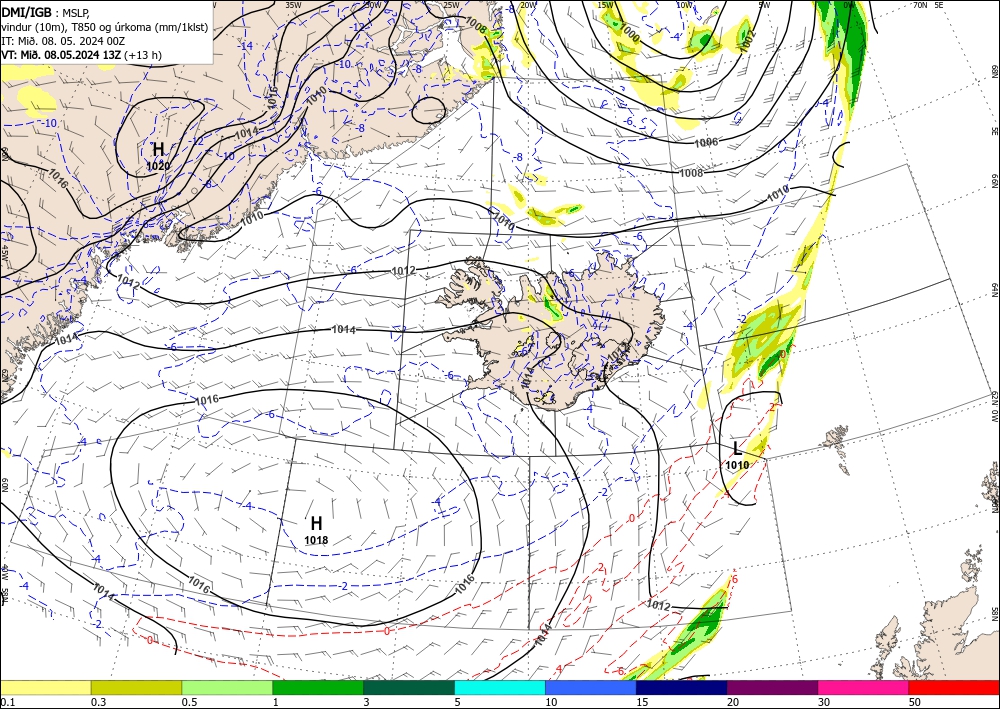Click the legend value "30"
1000x709 pixels.
(823, 702)
